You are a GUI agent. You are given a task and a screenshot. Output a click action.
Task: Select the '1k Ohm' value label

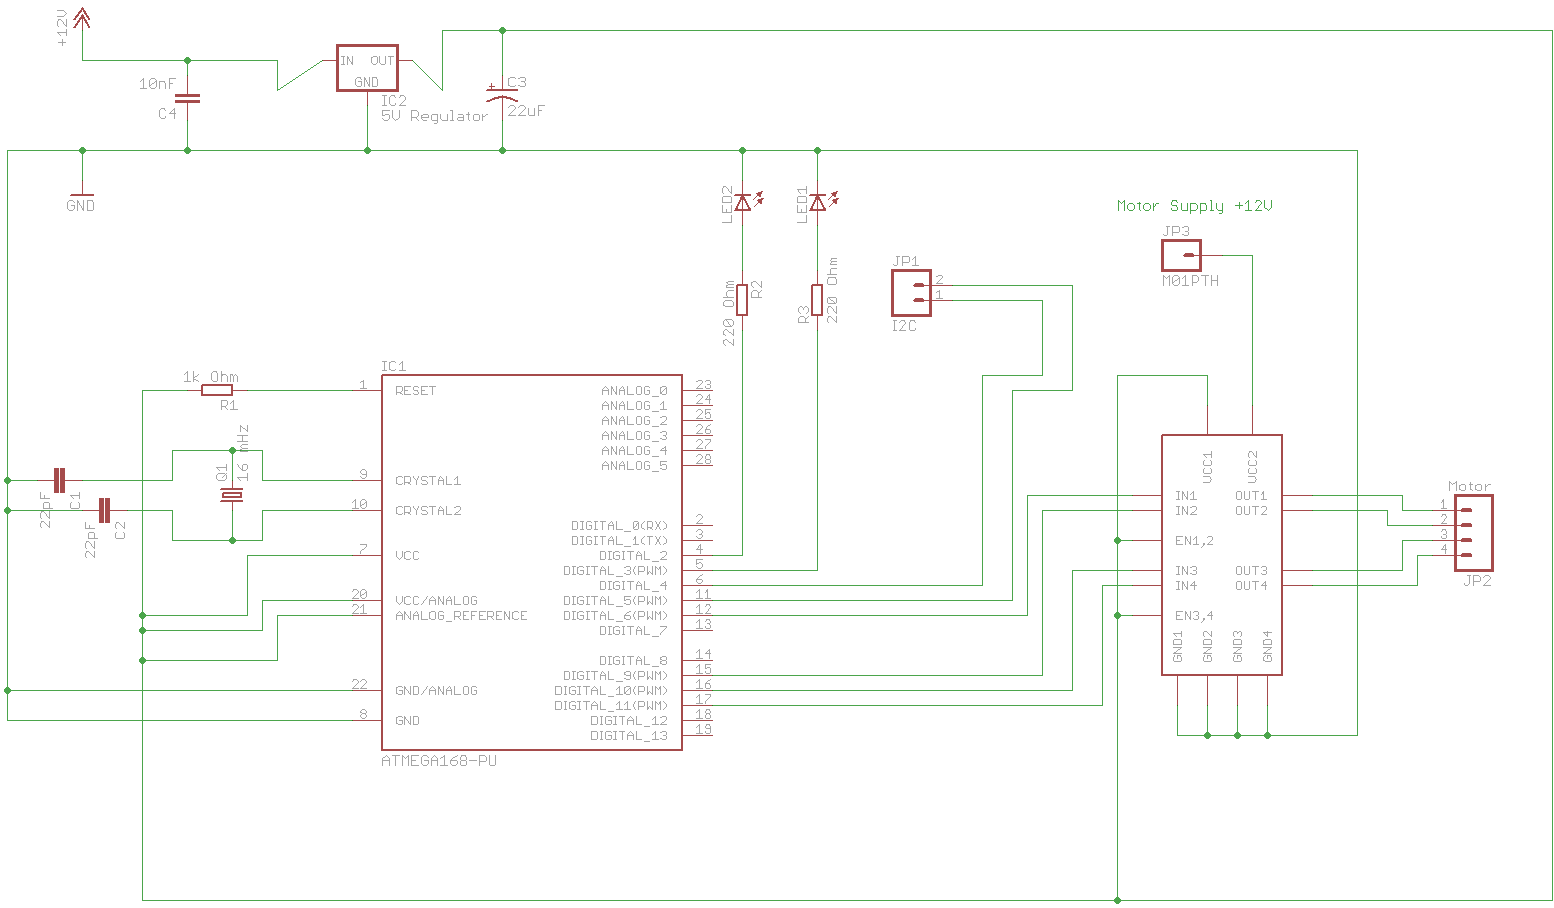coord(210,377)
